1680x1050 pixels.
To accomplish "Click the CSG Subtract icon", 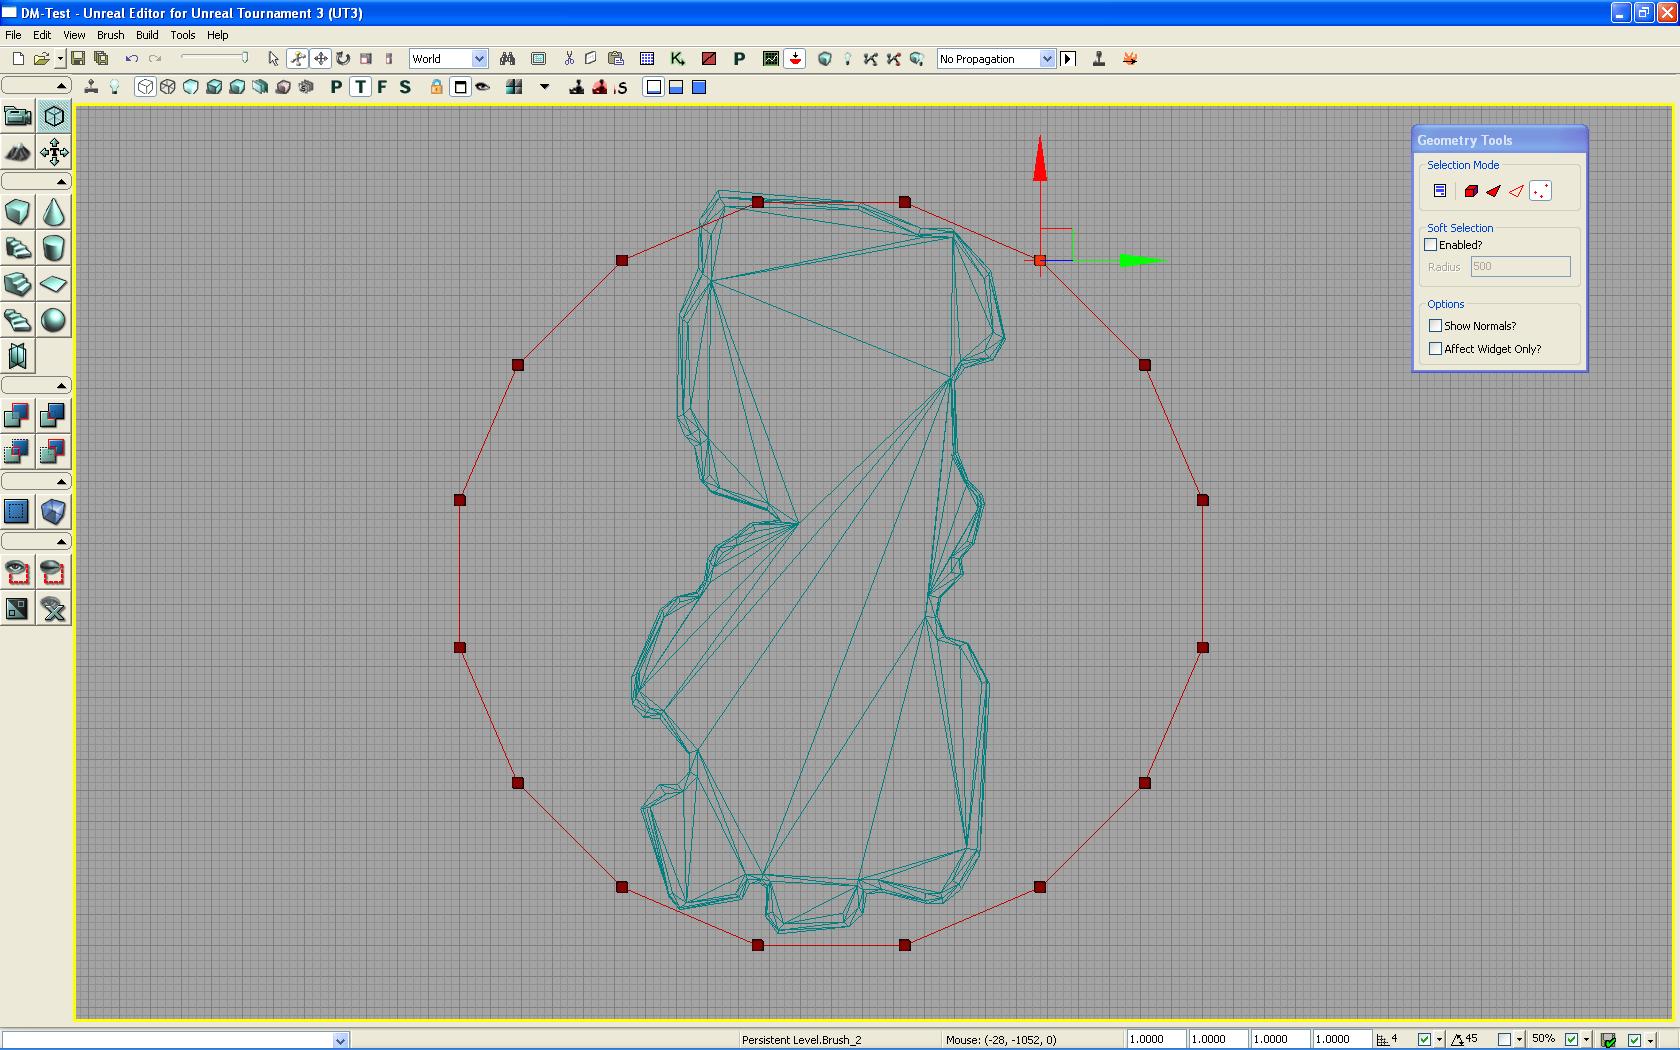I will point(53,415).
